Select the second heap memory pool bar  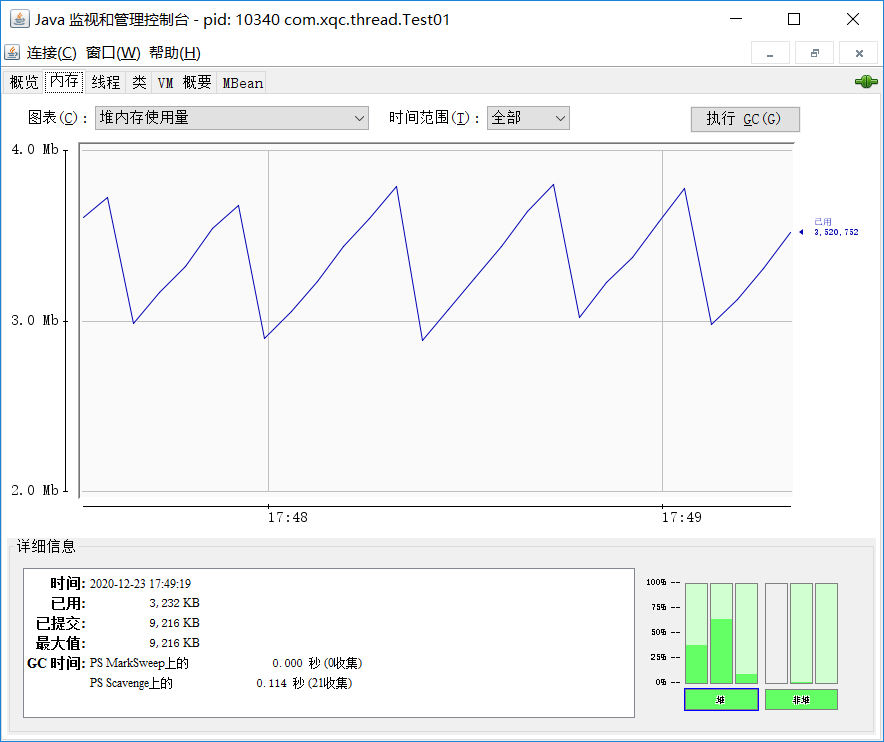(x=721, y=633)
